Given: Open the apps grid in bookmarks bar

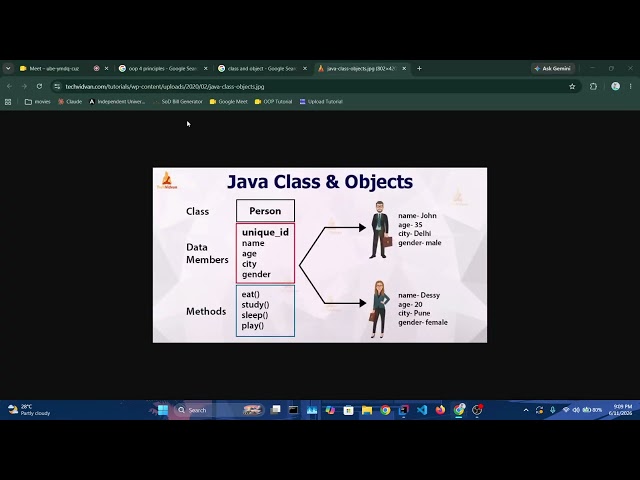Looking at the screenshot, I should pyautogui.click(x=8, y=102).
